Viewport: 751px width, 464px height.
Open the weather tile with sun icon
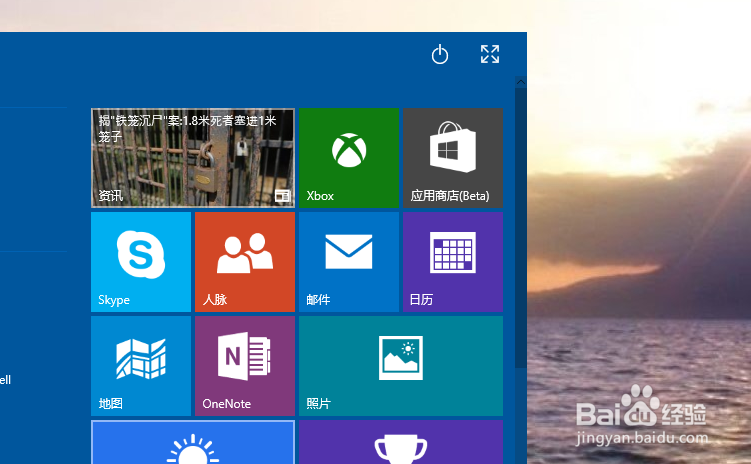pyautogui.click(x=193, y=442)
